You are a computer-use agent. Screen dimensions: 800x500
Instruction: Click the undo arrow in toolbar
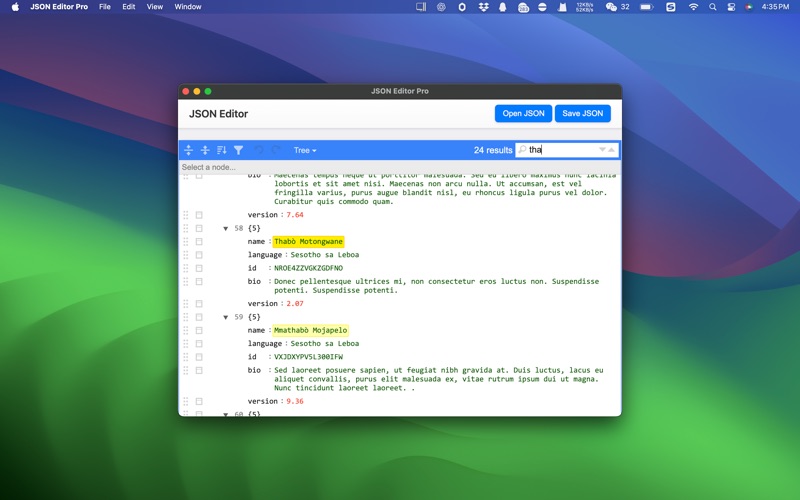coord(259,150)
